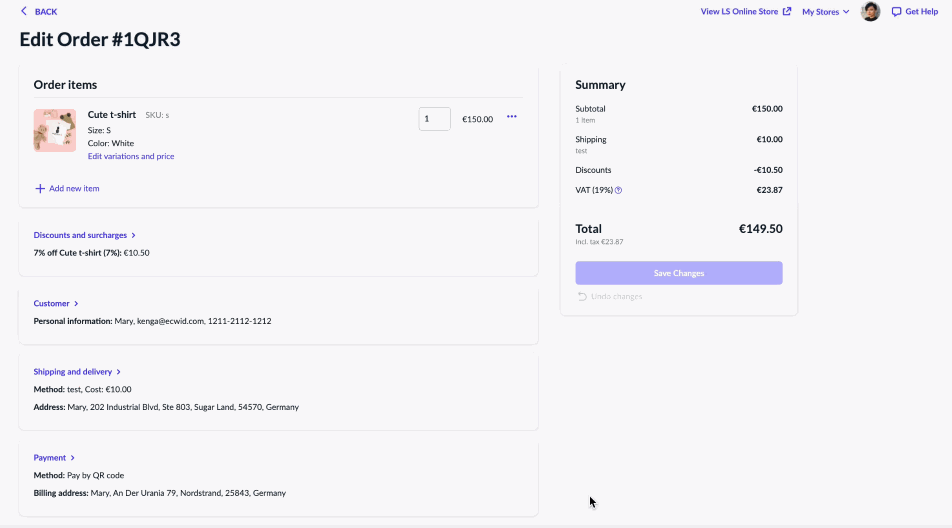Click the VAT €23.87 value in Summary
The width and height of the screenshot is (952, 528).
pyautogui.click(x=769, y=190)
